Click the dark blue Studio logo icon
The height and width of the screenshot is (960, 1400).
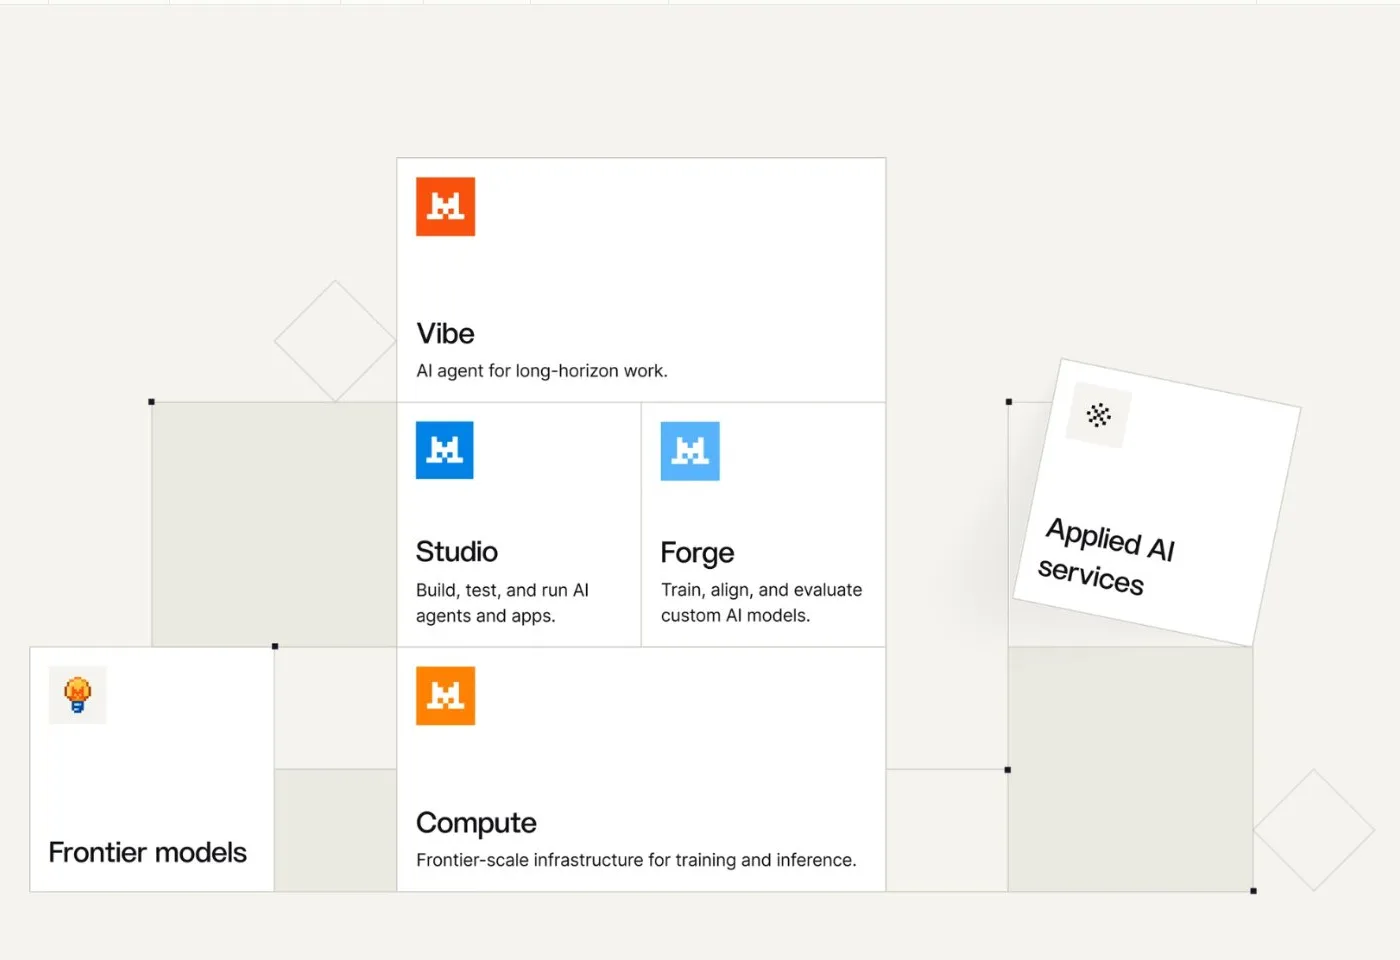point(445,450)
